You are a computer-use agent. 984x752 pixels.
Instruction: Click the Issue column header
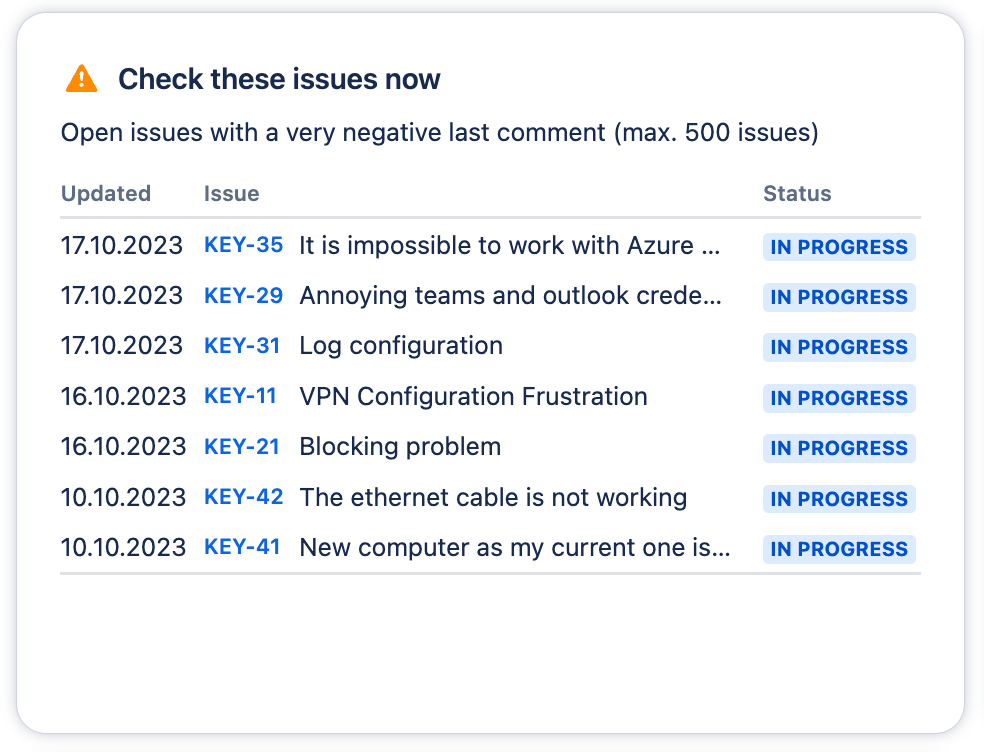click(231, 194)
